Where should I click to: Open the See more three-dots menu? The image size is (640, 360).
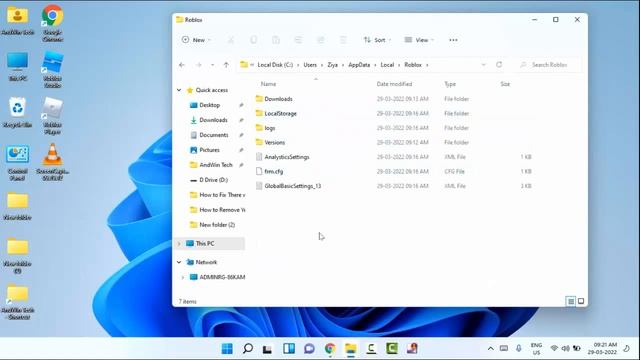coord(453,40)
